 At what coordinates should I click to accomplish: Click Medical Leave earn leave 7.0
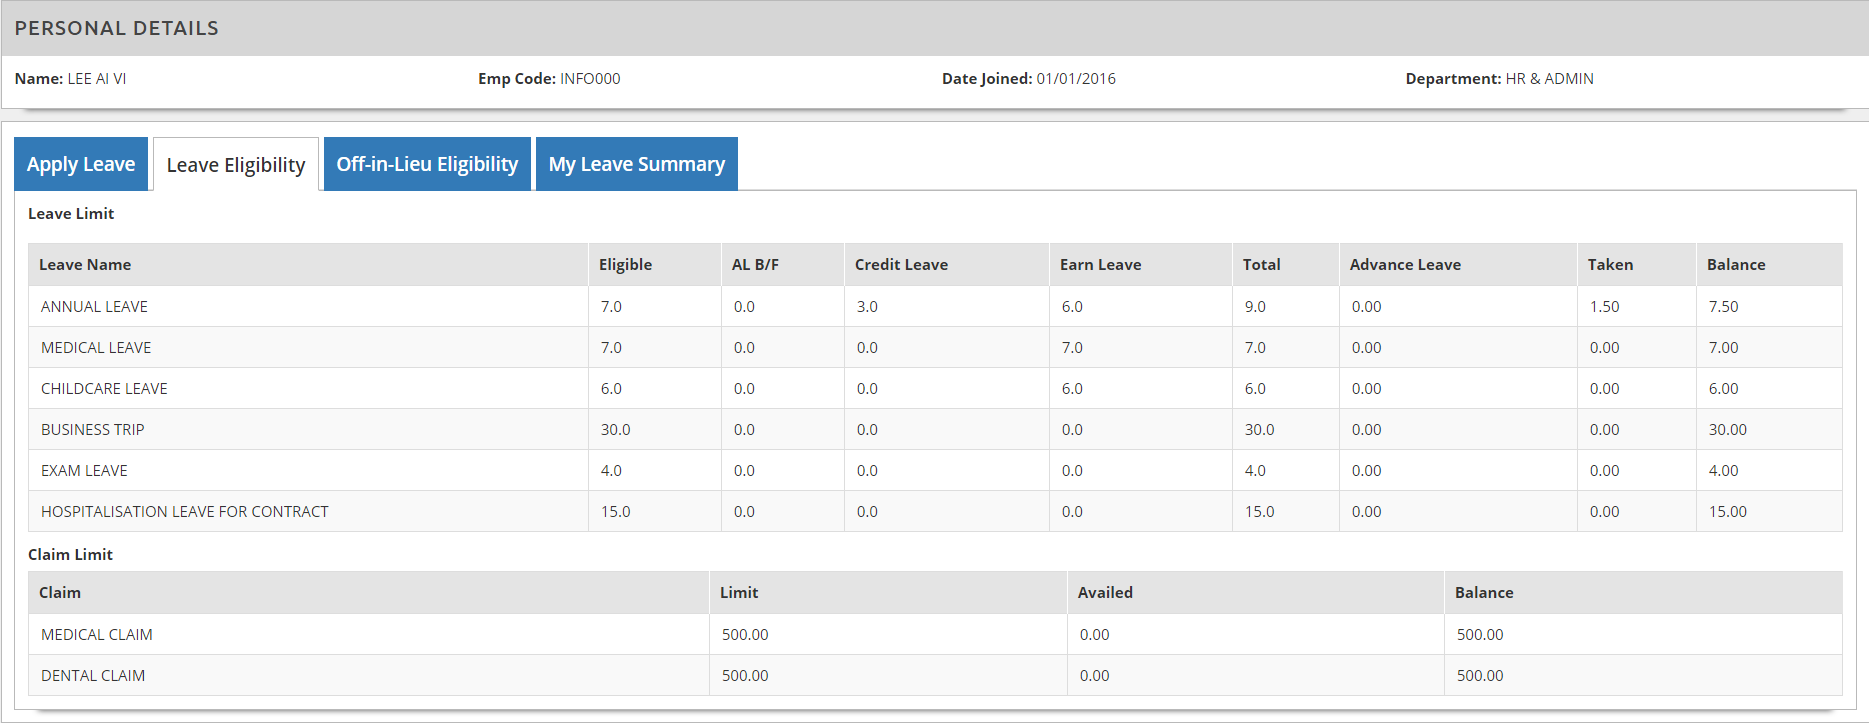pos(1072,348)
